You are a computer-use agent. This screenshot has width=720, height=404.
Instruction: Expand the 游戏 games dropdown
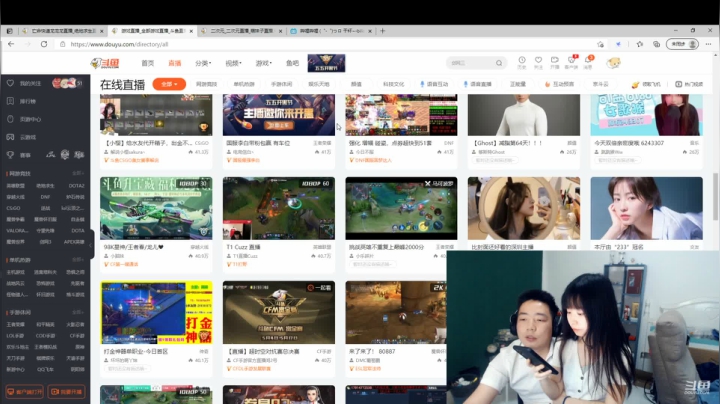[264, 63]
